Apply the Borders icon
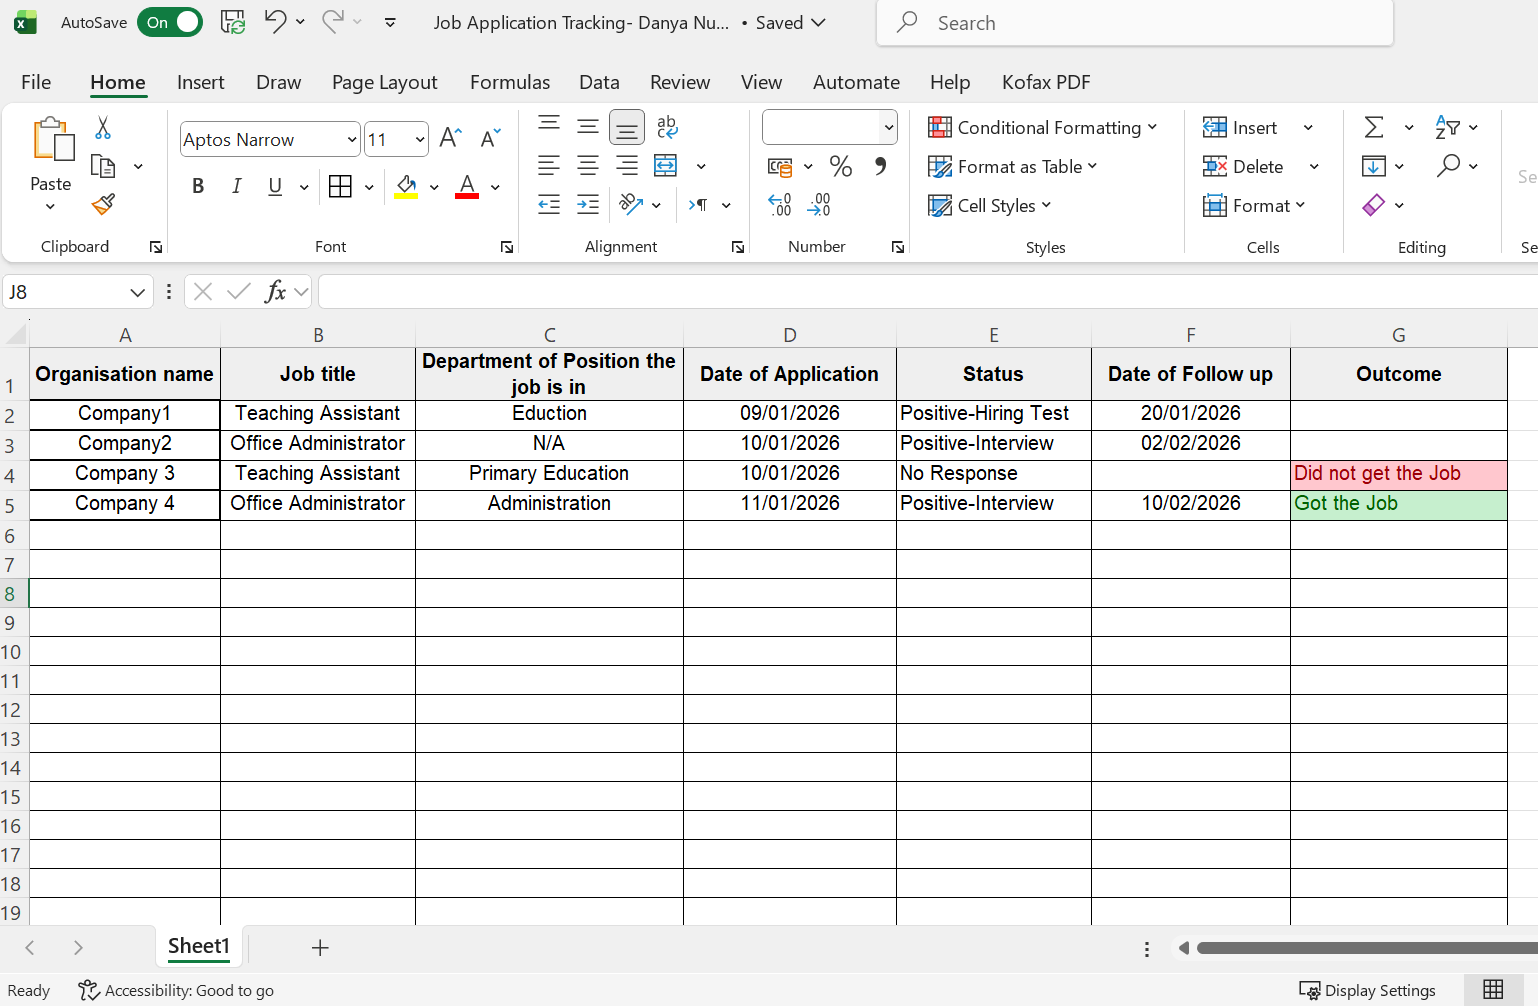Screen dimensions: 1538x1006 coord(340,187)
